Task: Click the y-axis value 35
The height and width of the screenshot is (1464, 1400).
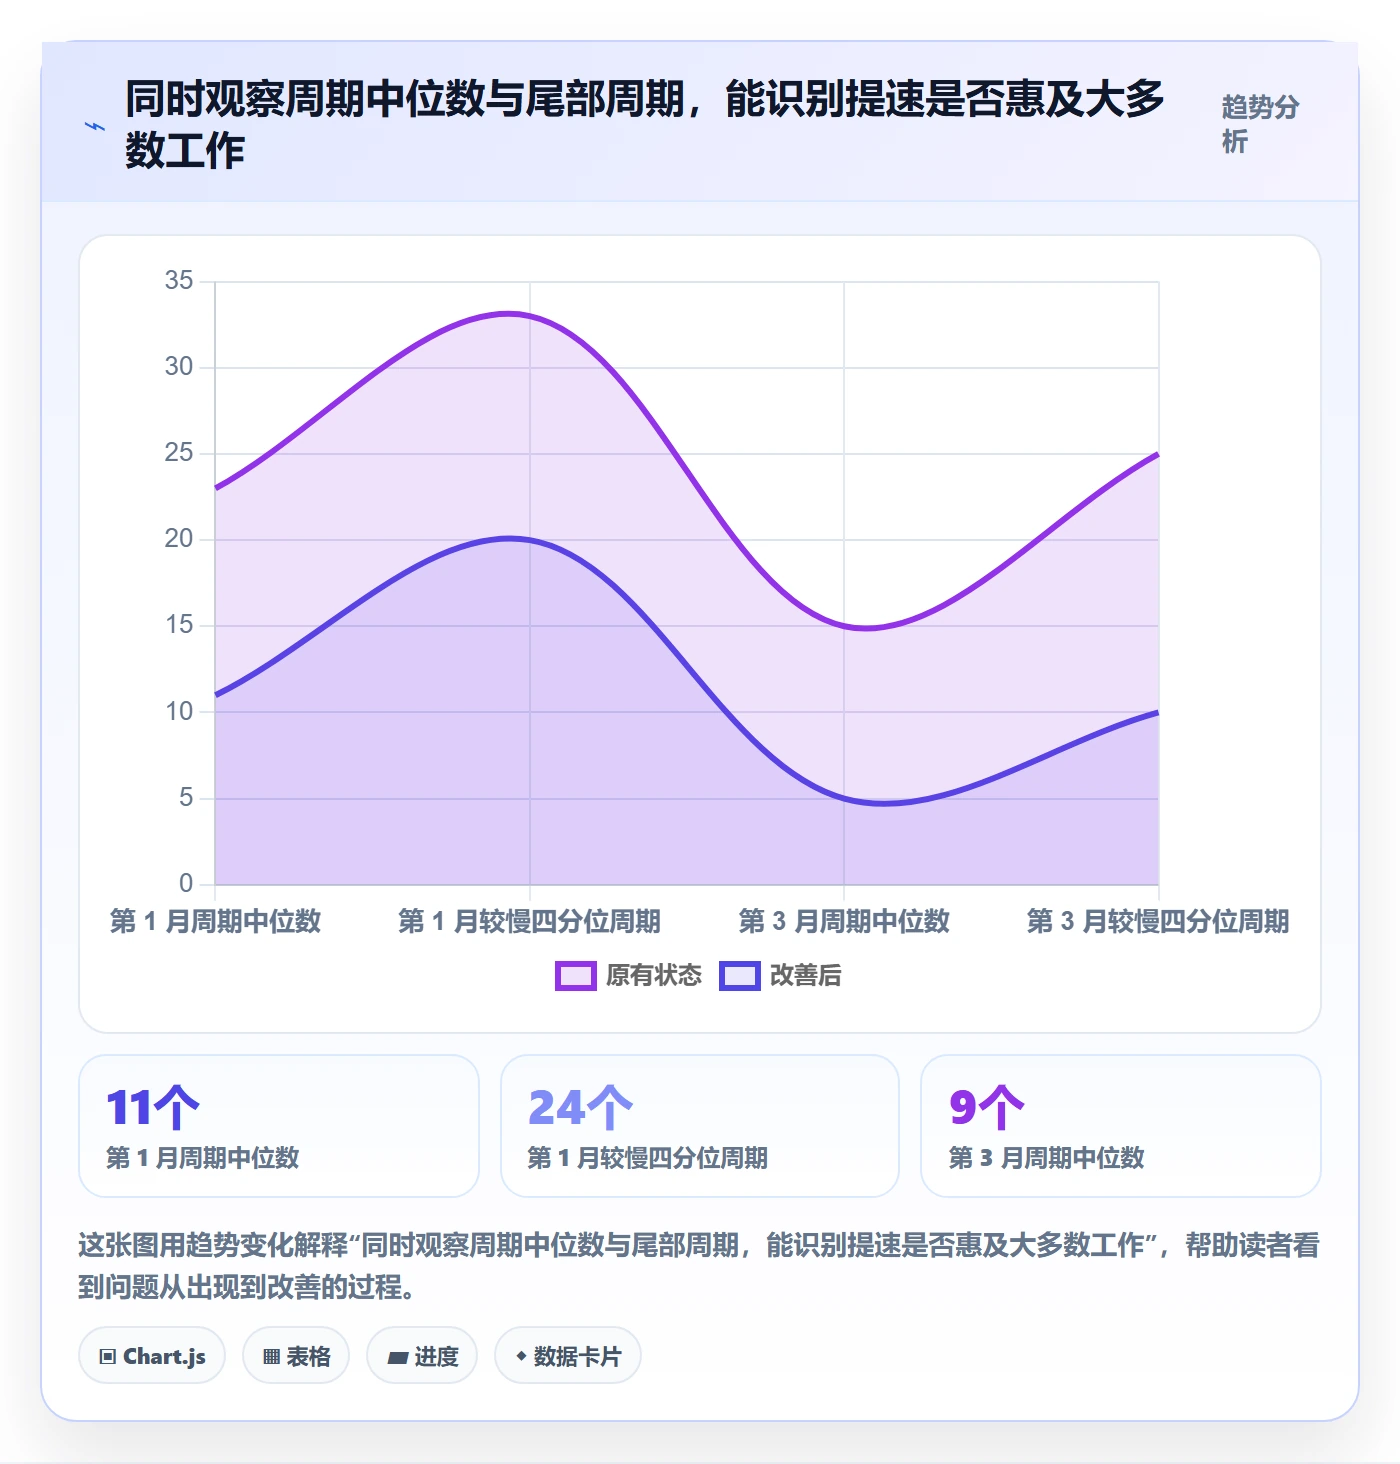Action: tap(179, 280)
